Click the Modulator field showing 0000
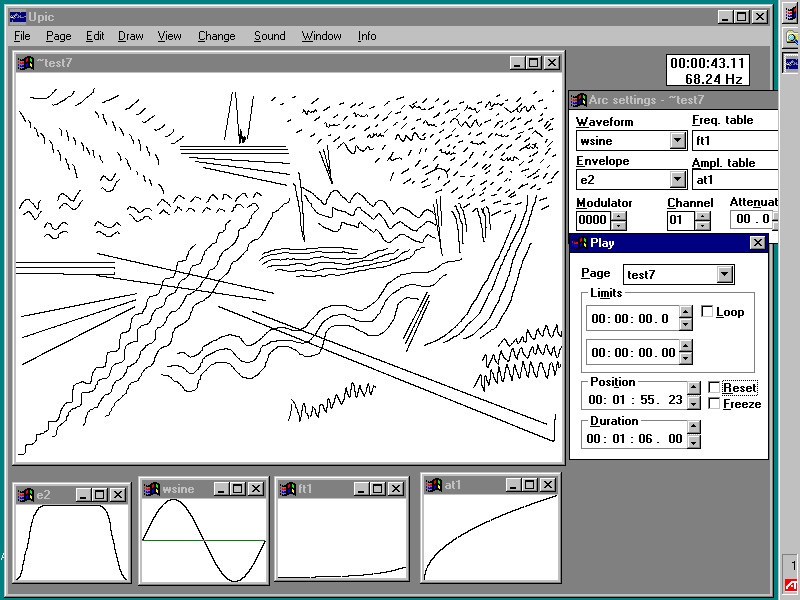This screenshot has height=600, width=800. (594, 220)
